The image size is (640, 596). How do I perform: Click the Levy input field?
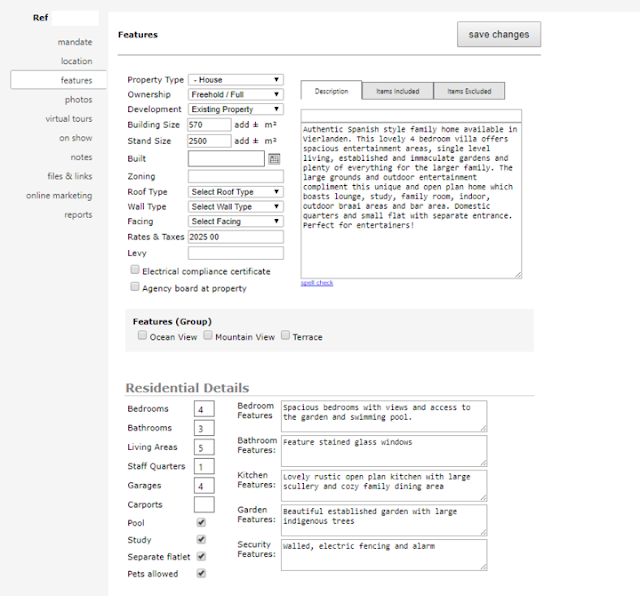236,253
